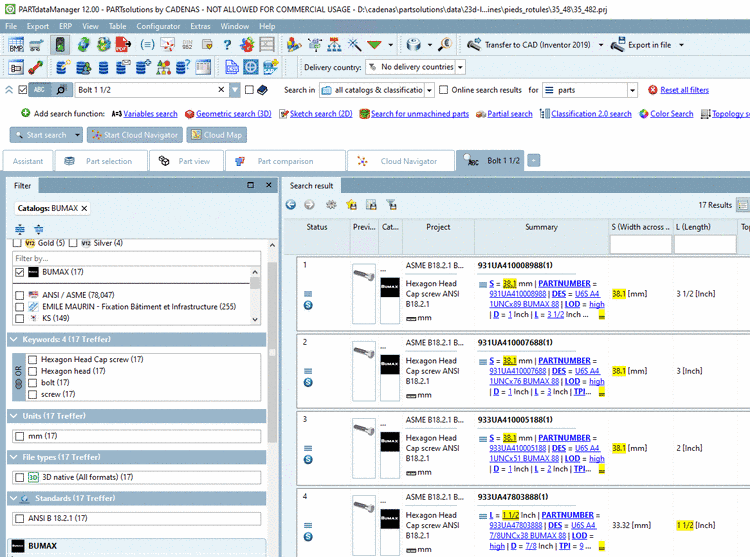The width and height of the screenshot is (750, 557).
Task: Click the database with question mark icon
Action: [x=183, y=67]
